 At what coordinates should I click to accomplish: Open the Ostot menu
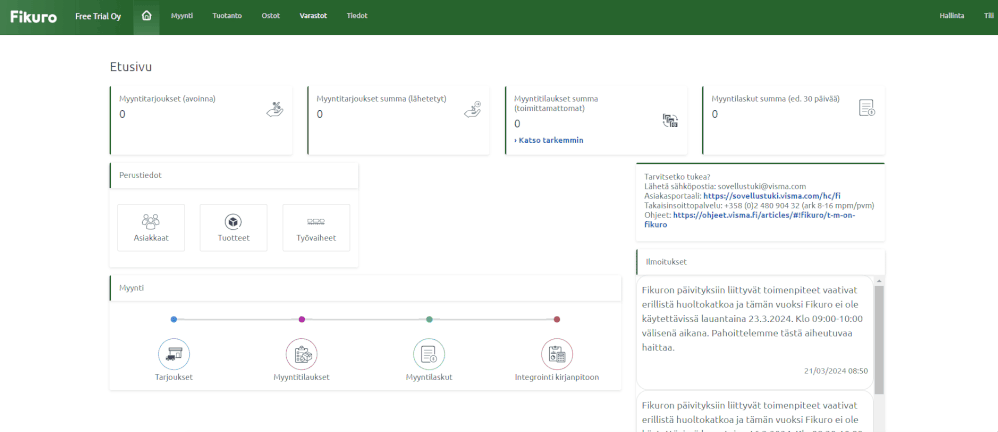coord(271,16)
